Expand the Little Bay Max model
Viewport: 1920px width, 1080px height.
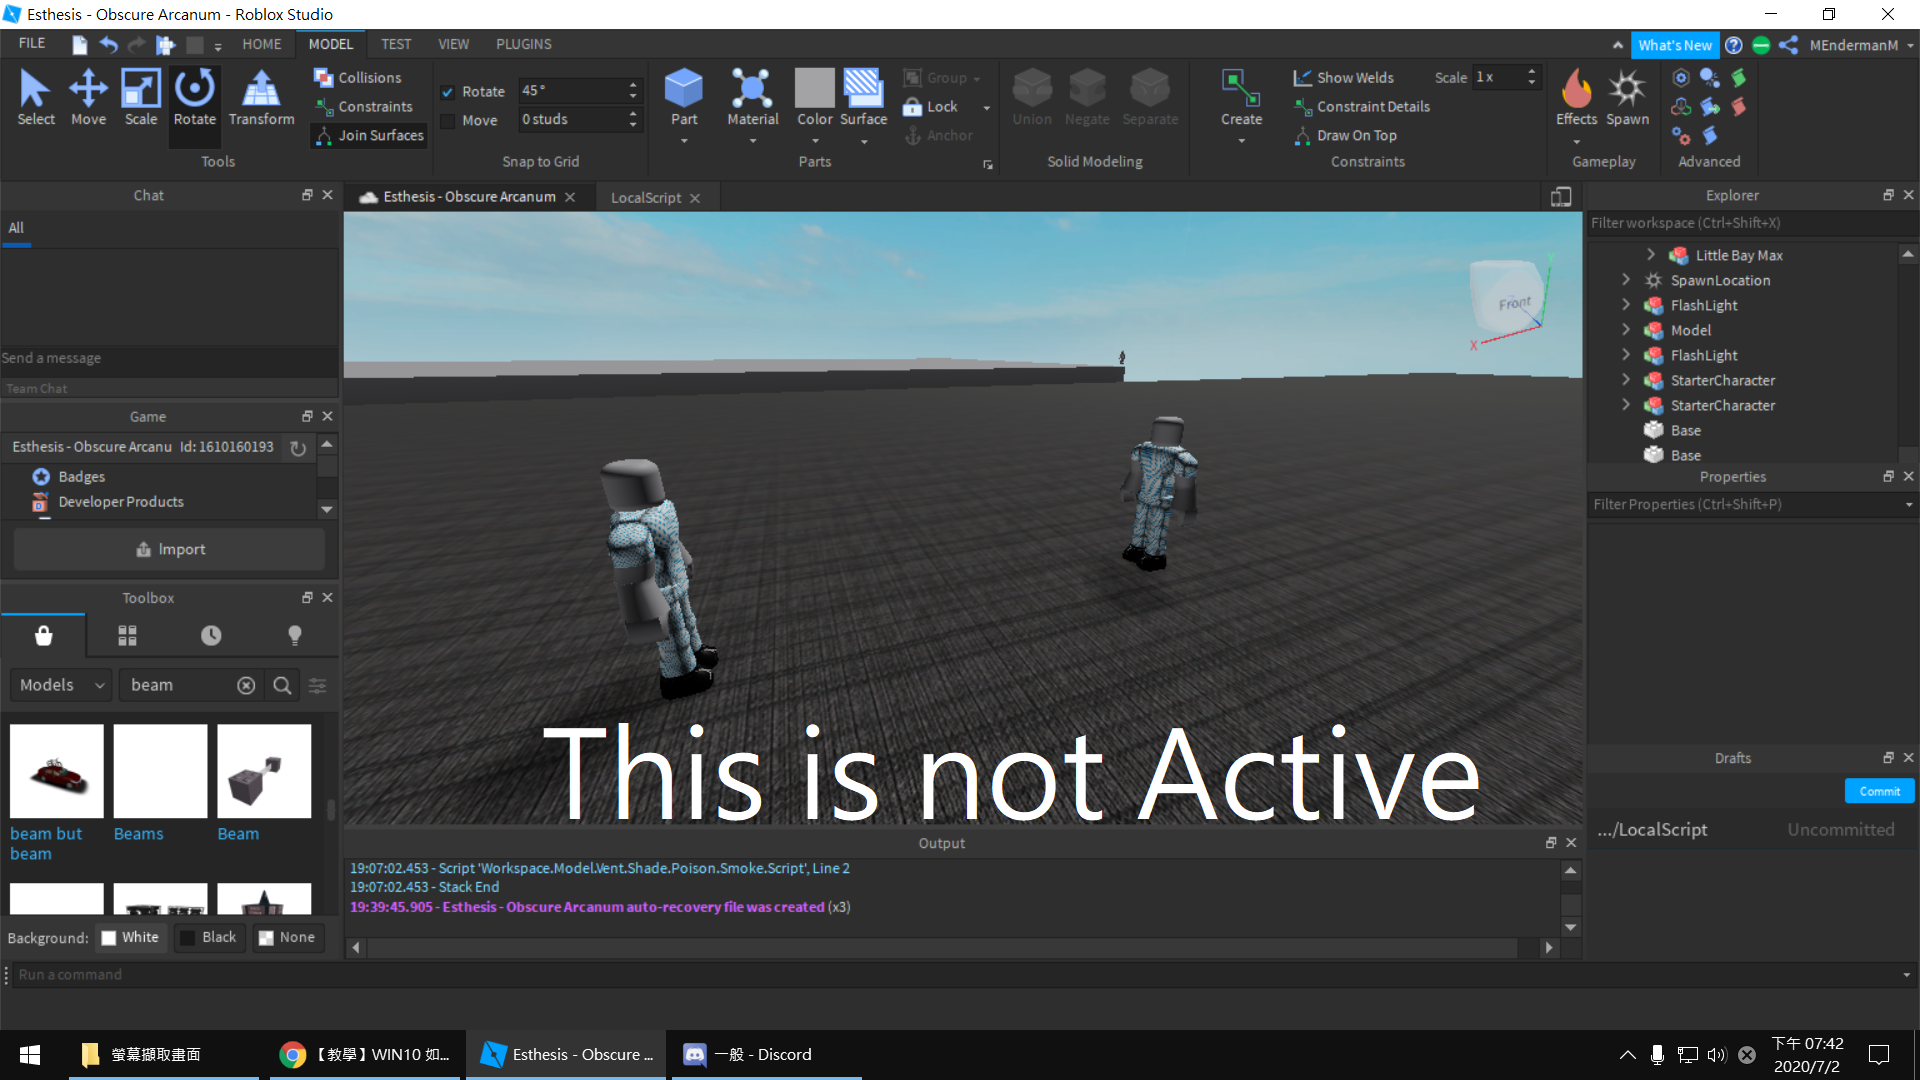coord(1651,255)
